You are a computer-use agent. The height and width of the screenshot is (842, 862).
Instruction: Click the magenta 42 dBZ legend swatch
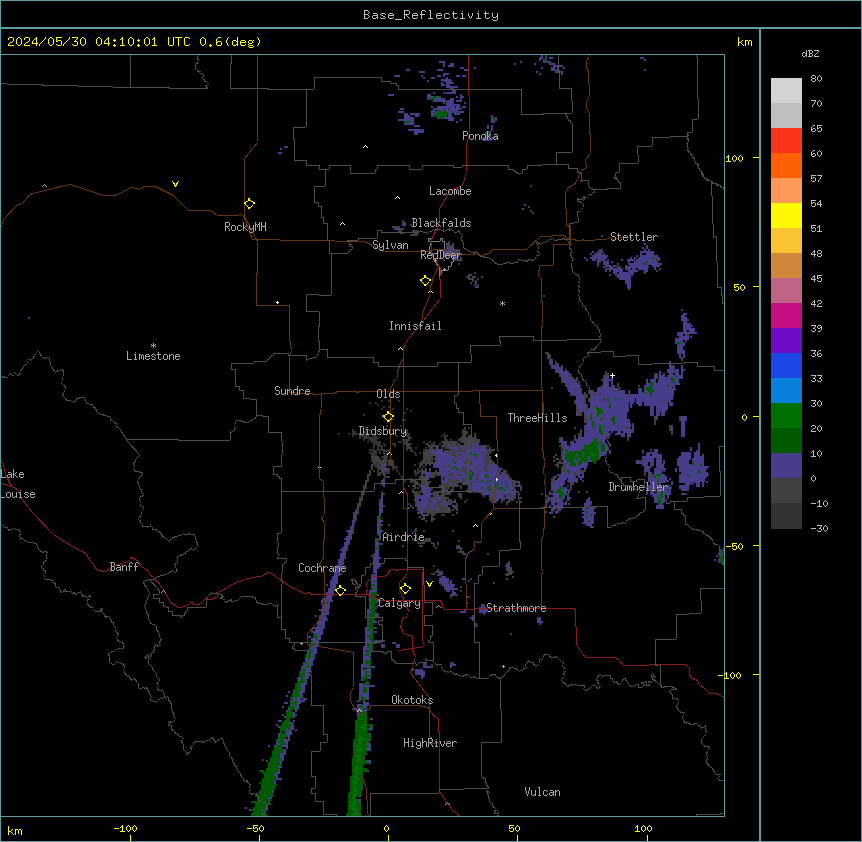pos(786,315)
